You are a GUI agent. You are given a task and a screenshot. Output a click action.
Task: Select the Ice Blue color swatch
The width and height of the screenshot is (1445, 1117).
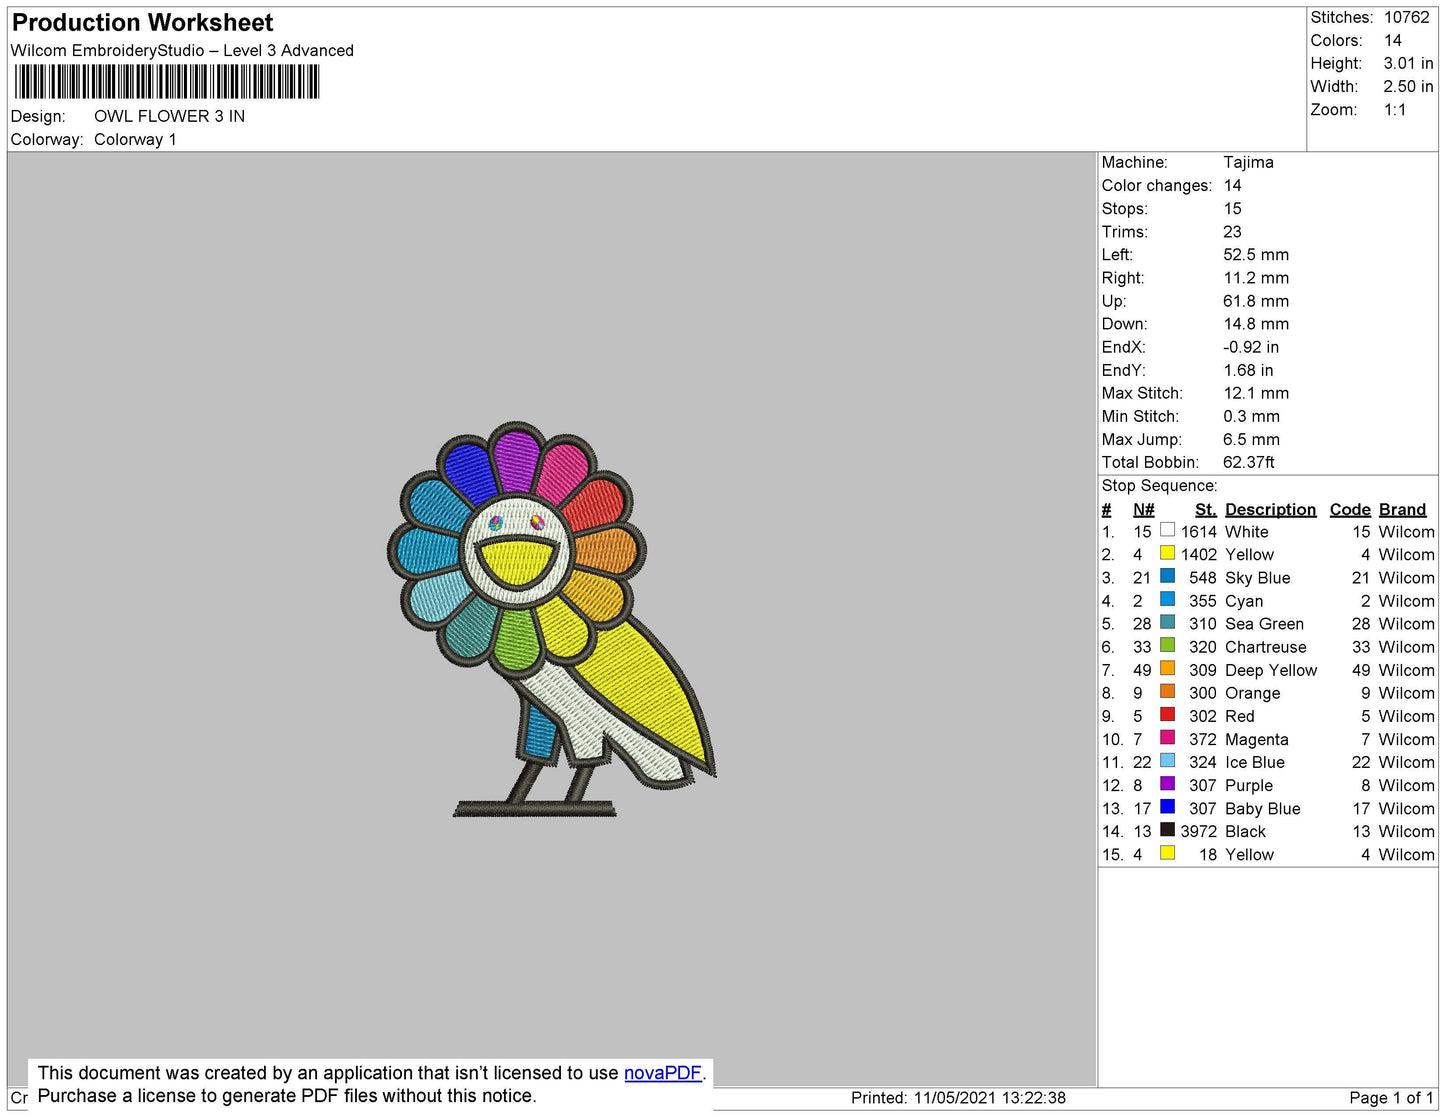pos(1167,761)
